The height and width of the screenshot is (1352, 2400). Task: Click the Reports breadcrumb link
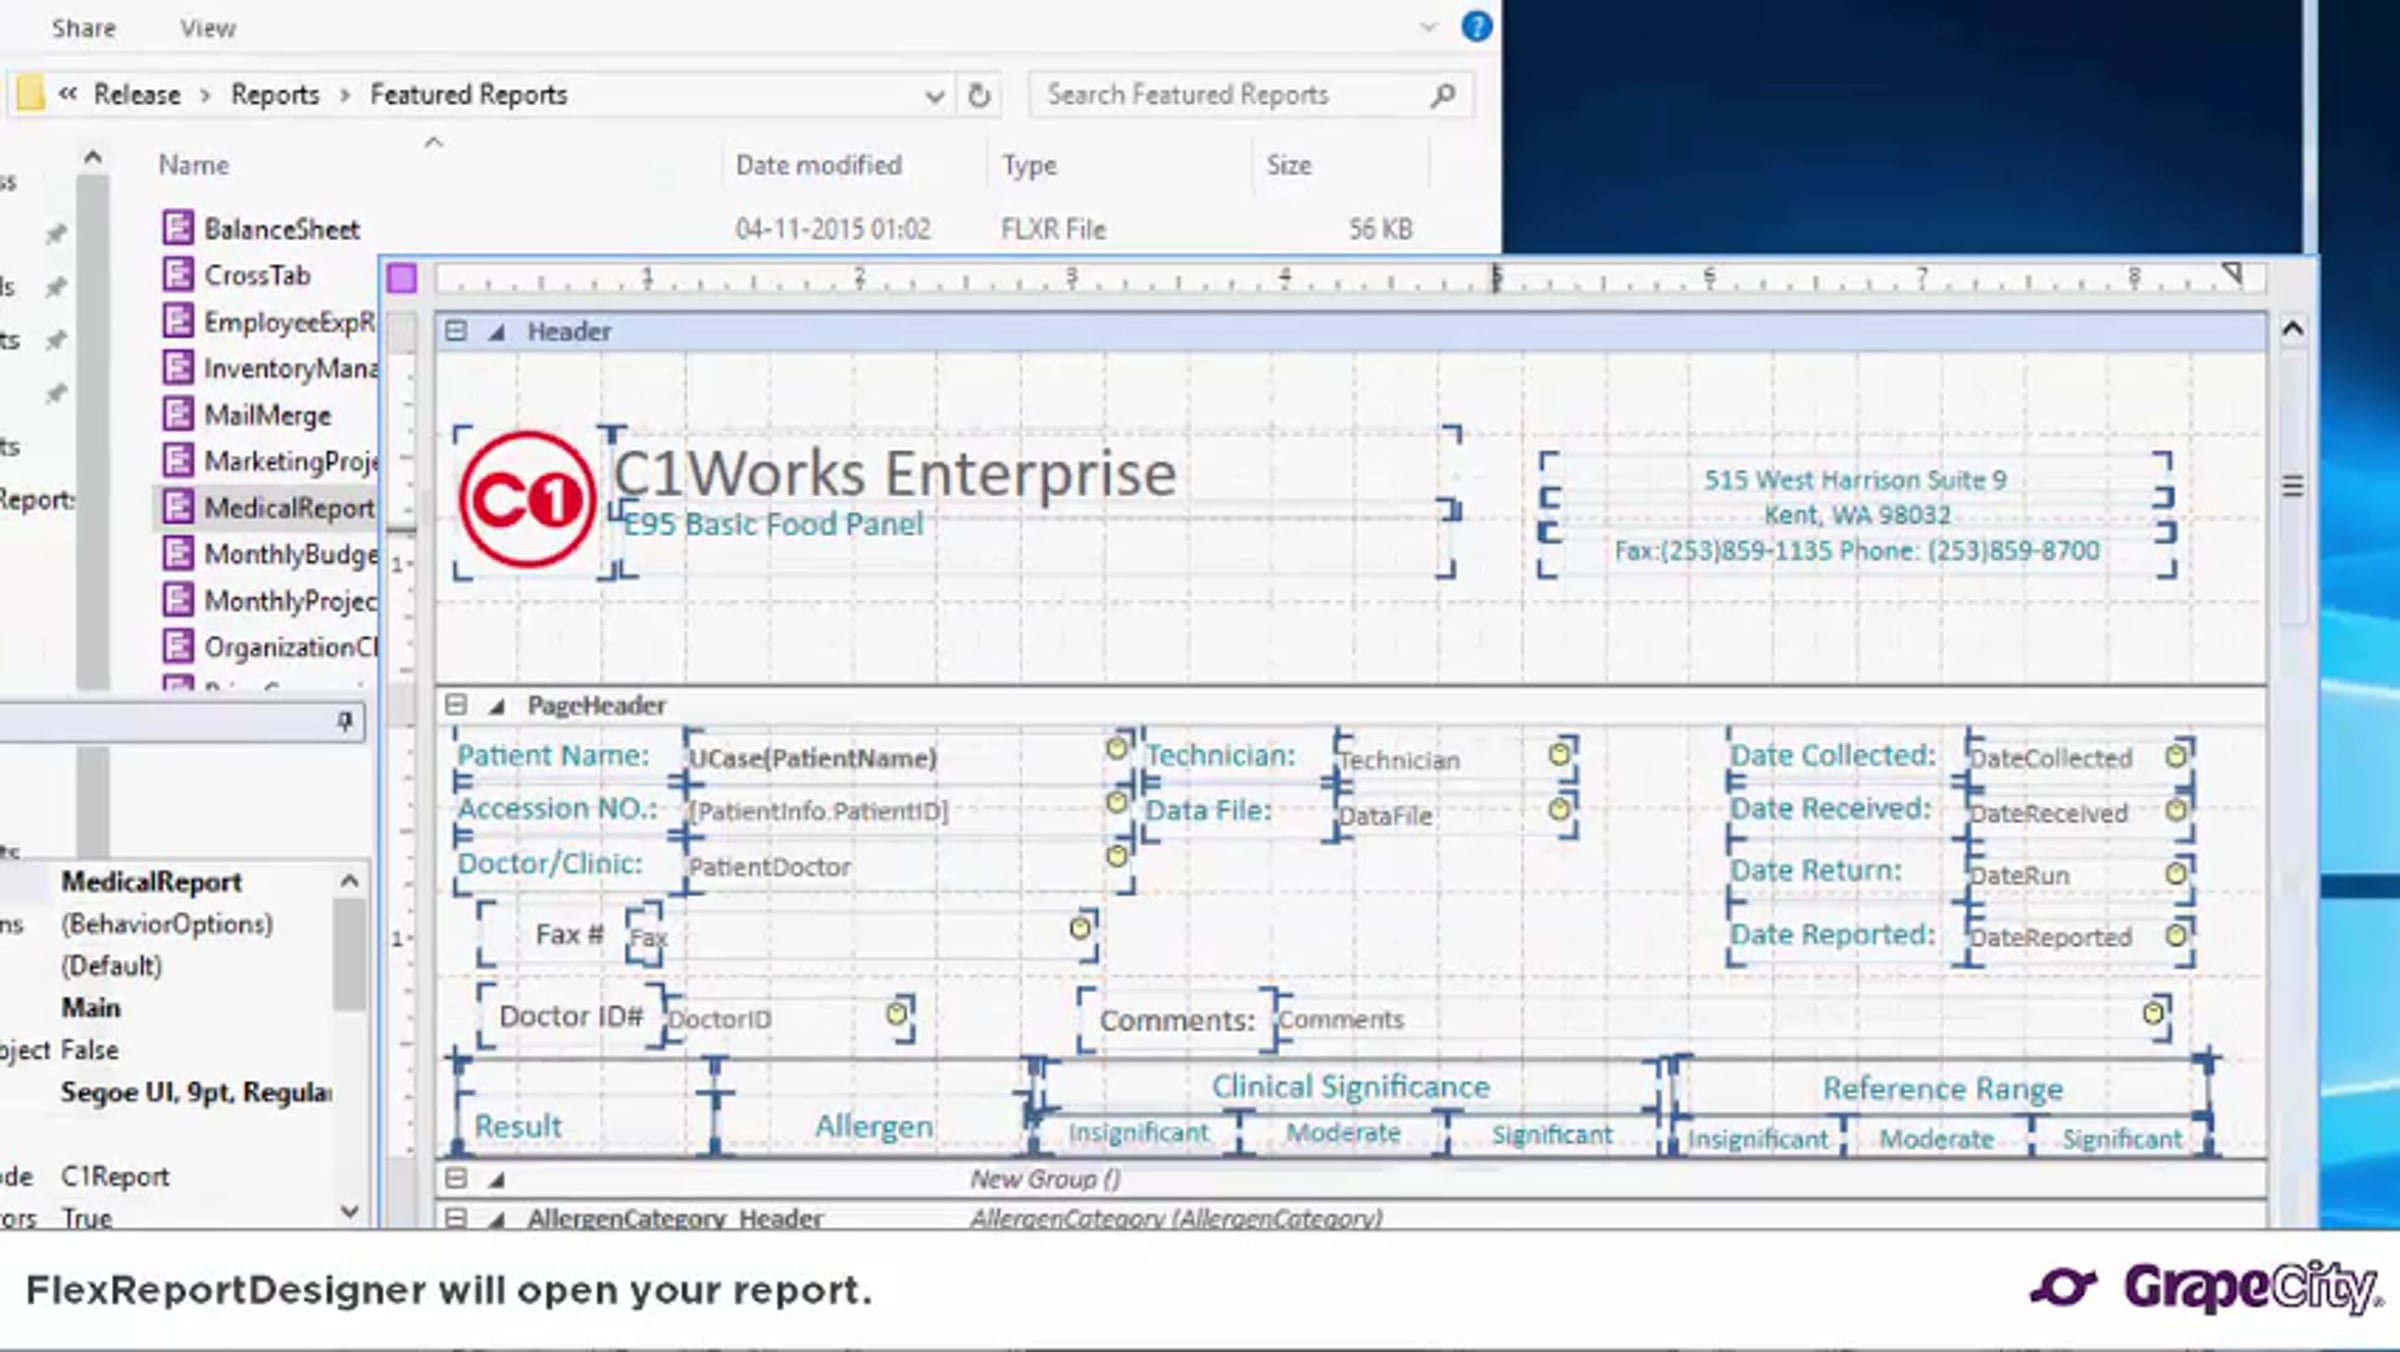click(275, 94)
